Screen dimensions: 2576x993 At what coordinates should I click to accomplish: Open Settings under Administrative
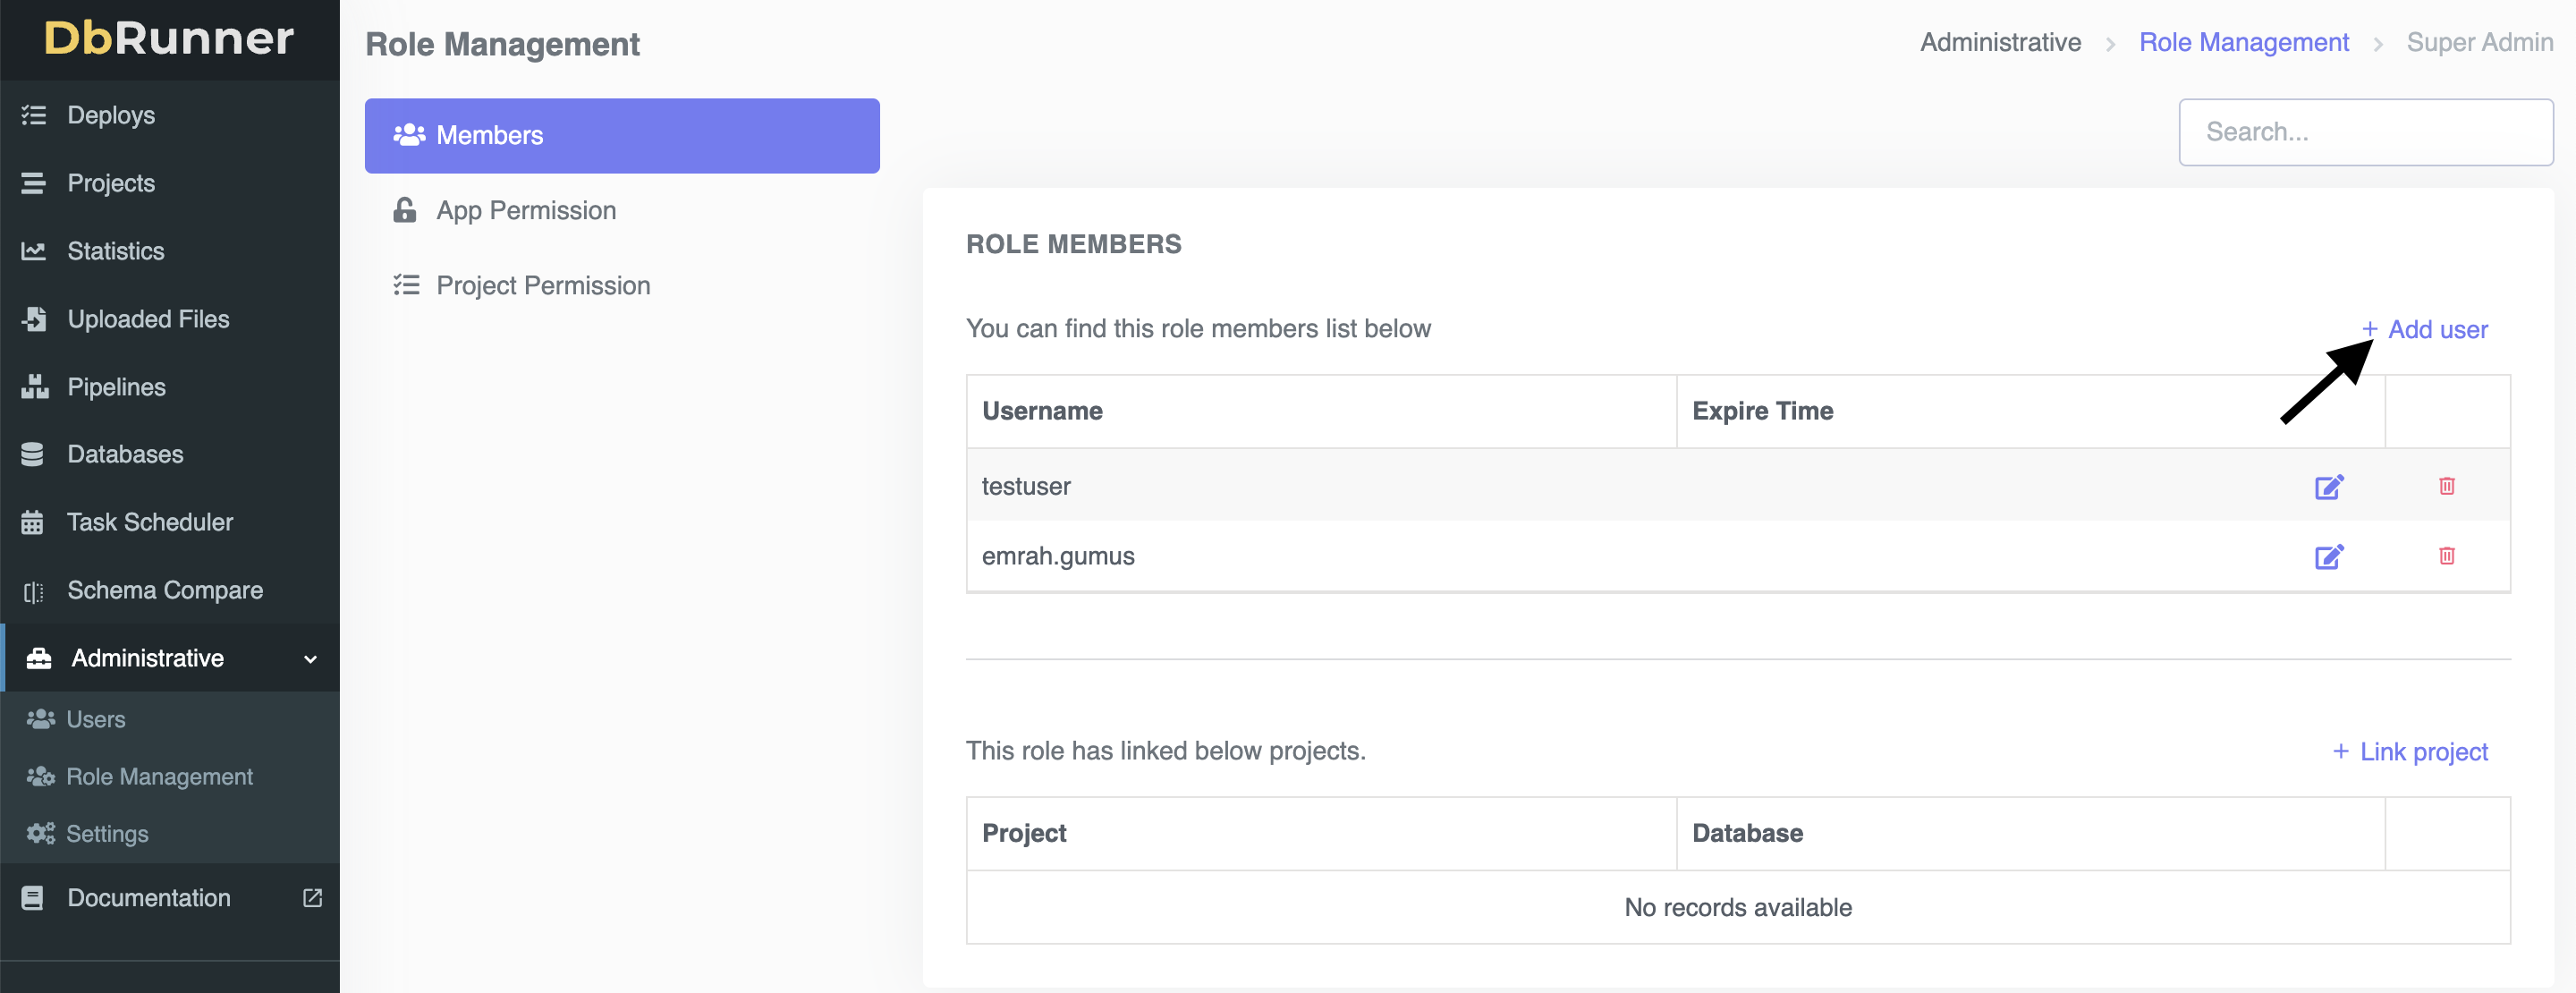106,833
